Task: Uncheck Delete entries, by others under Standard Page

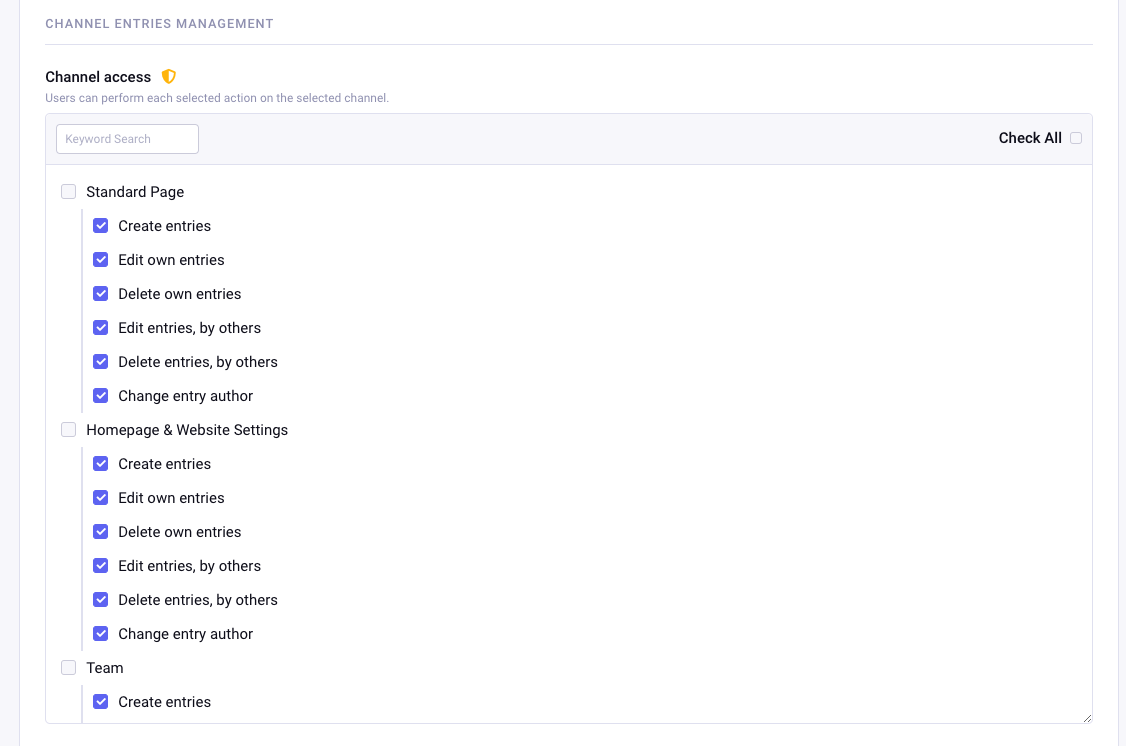Action: pos(101,361)
